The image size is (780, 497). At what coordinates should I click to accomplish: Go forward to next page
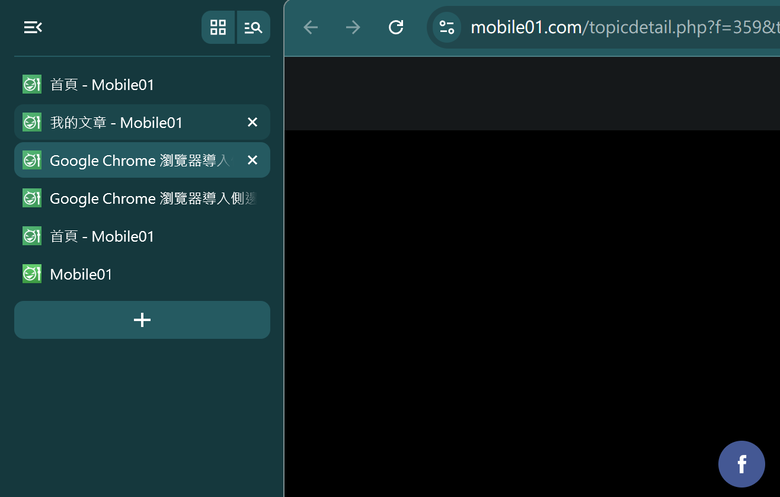coord(353,27)
